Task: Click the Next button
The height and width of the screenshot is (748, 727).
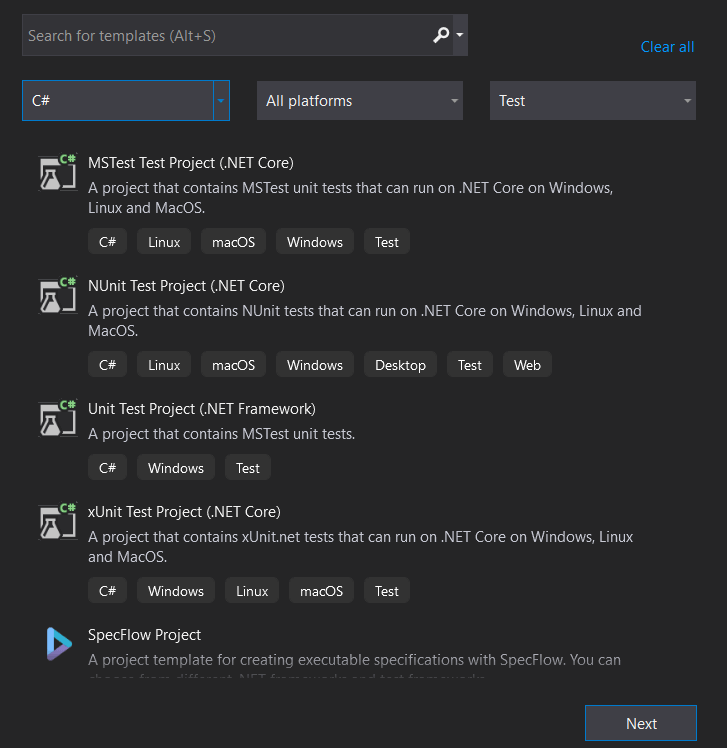Action: (x=641, y=723)
